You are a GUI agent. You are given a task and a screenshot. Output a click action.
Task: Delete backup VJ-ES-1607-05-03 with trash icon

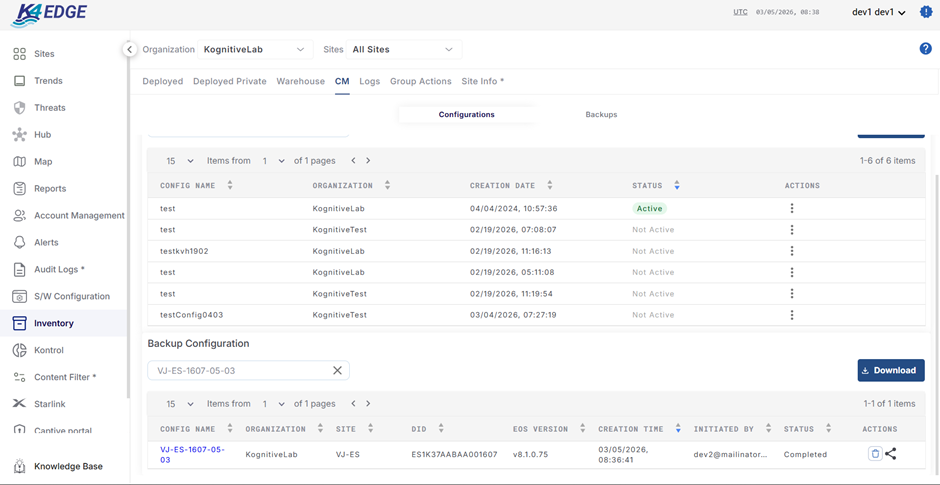click(875, 454)
